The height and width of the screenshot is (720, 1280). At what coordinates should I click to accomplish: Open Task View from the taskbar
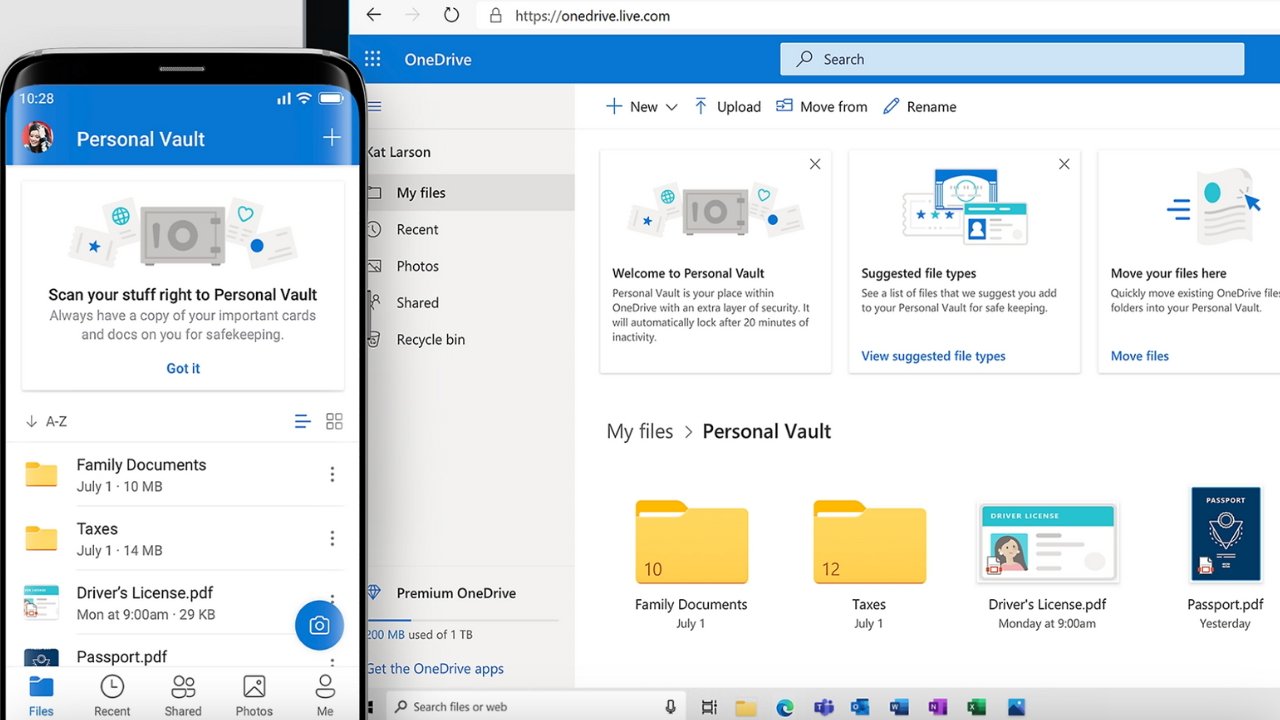(x=709, y=707)
